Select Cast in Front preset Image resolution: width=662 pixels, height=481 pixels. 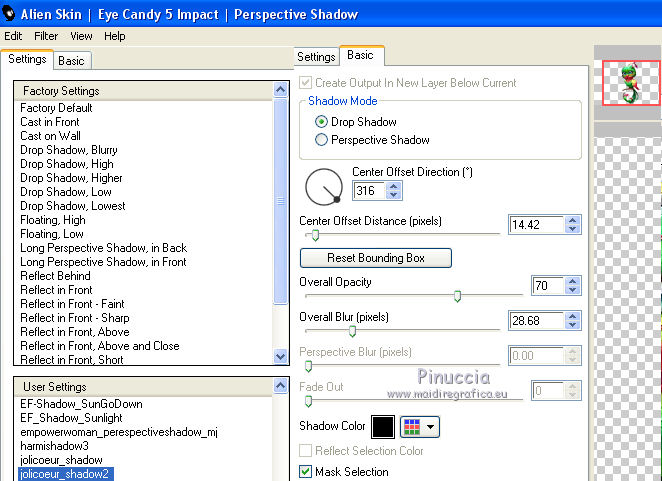point(50,122)
